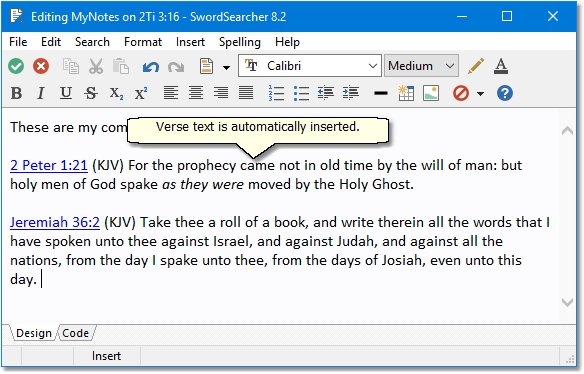Click the Copy toolbar icon
The image size is (584, 374).
[71, 66]
